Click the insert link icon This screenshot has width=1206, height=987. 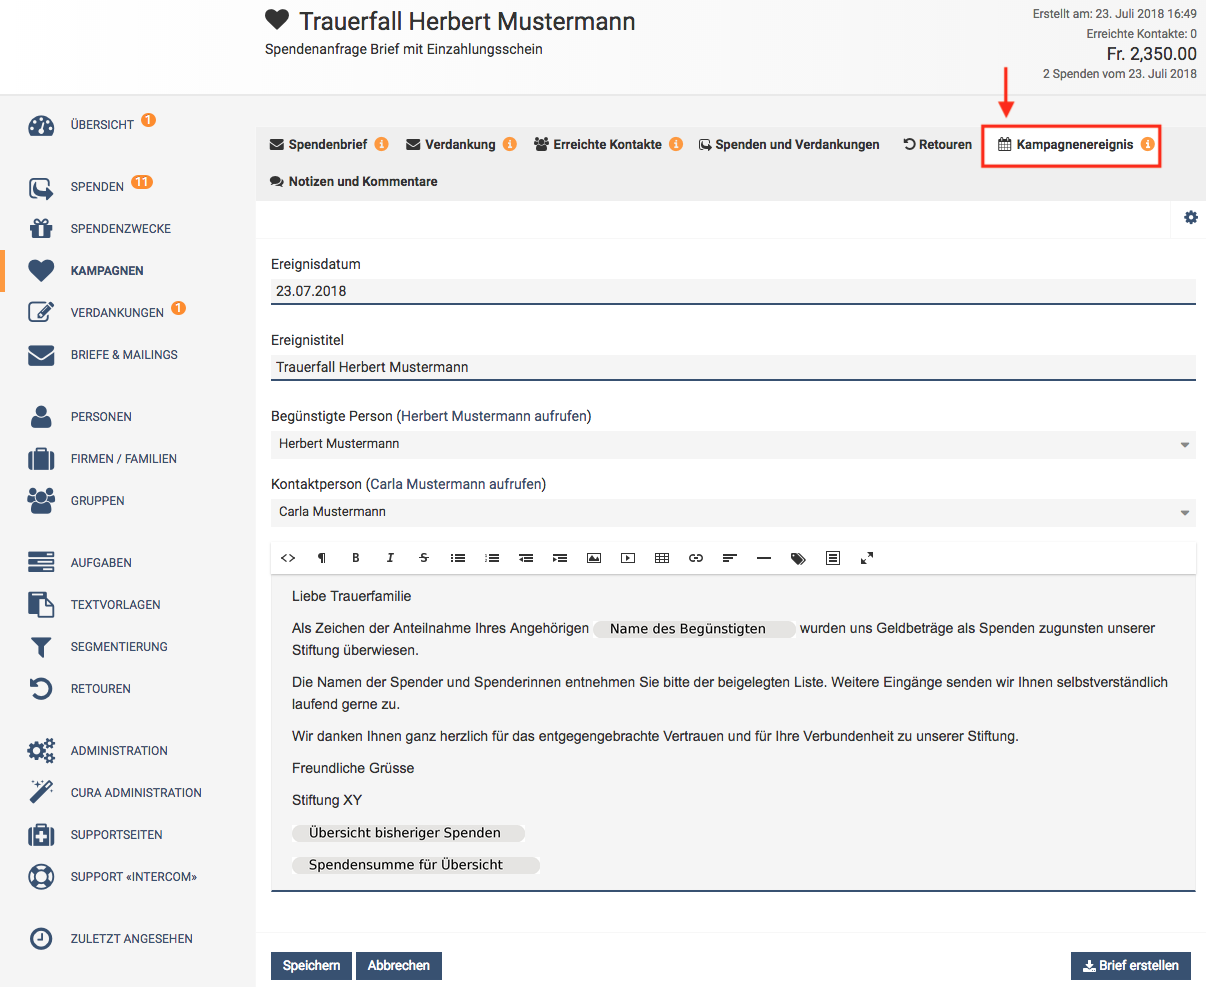point(696,558)
